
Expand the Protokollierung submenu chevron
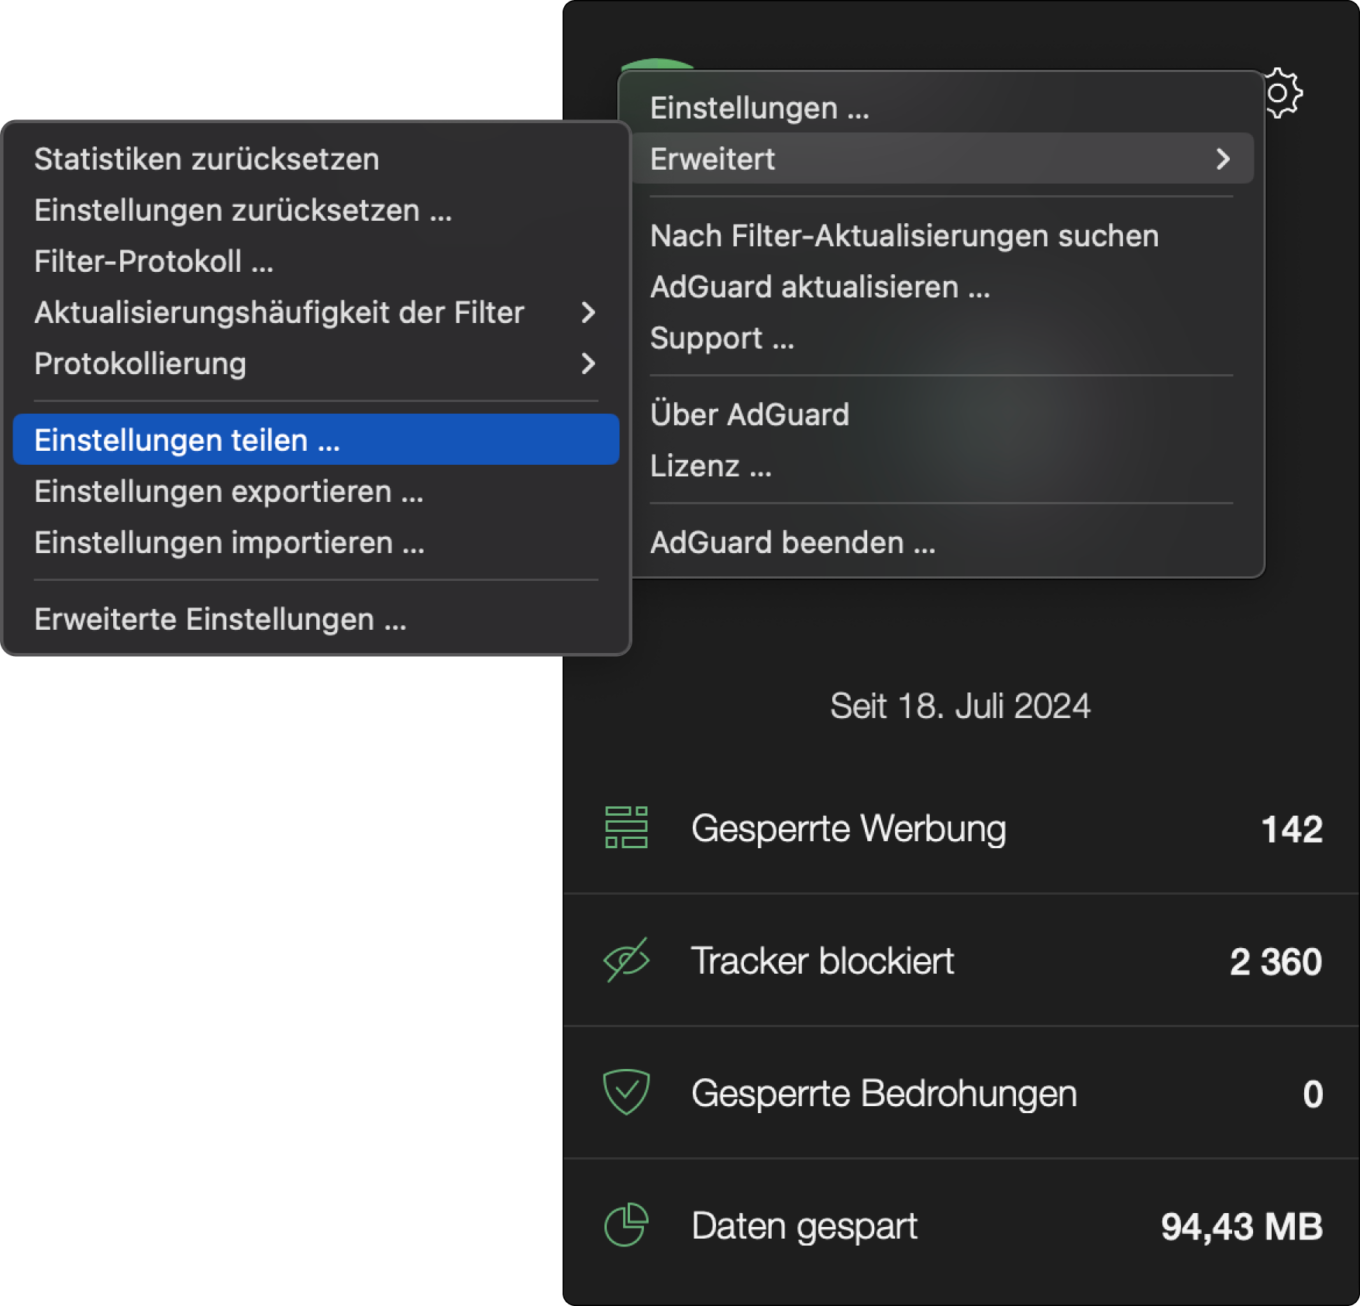coord(589,364)
